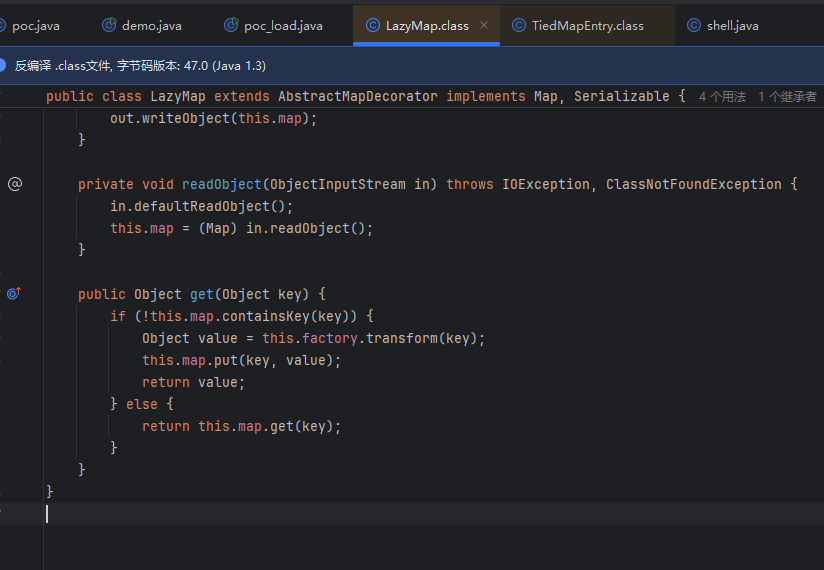Switch to the poc.java tab
Screen dimensions: 824x570
(36, 25)
